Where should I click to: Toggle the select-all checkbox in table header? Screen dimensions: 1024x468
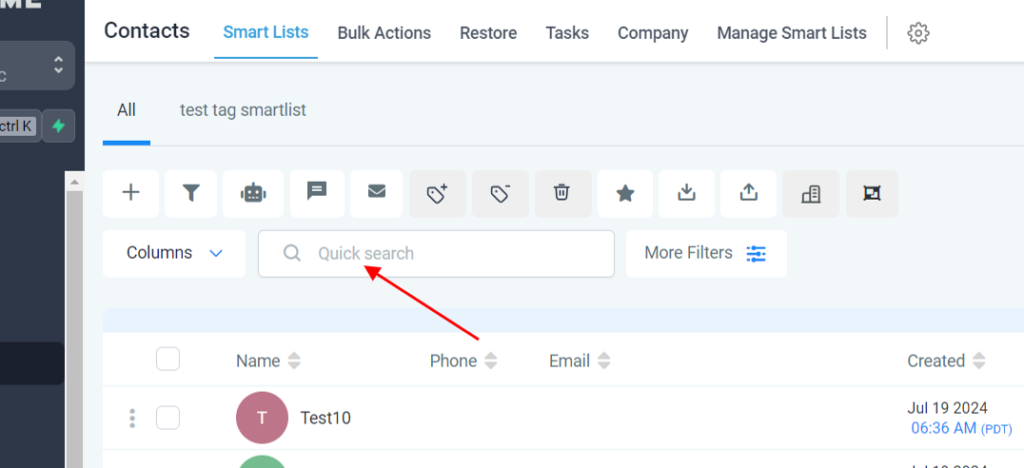pos(168,359)
